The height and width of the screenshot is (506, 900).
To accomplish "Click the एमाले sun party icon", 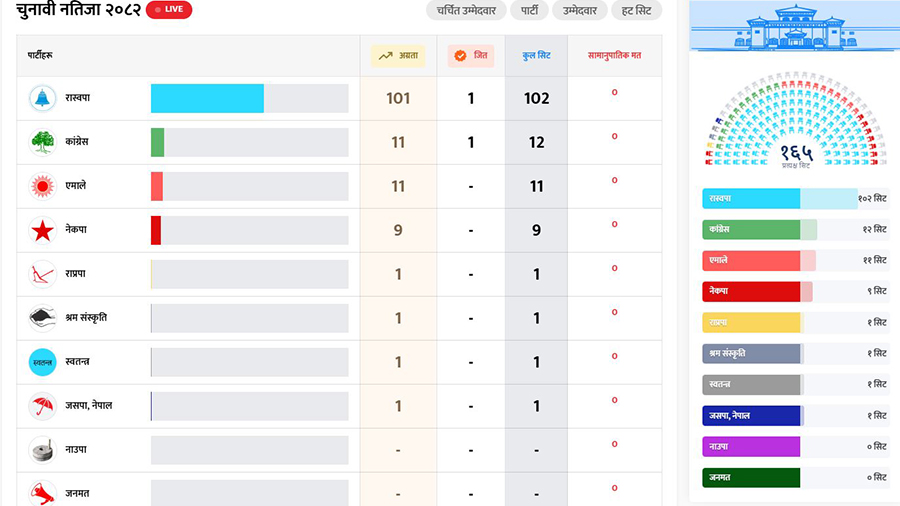I will coord(43,186).
